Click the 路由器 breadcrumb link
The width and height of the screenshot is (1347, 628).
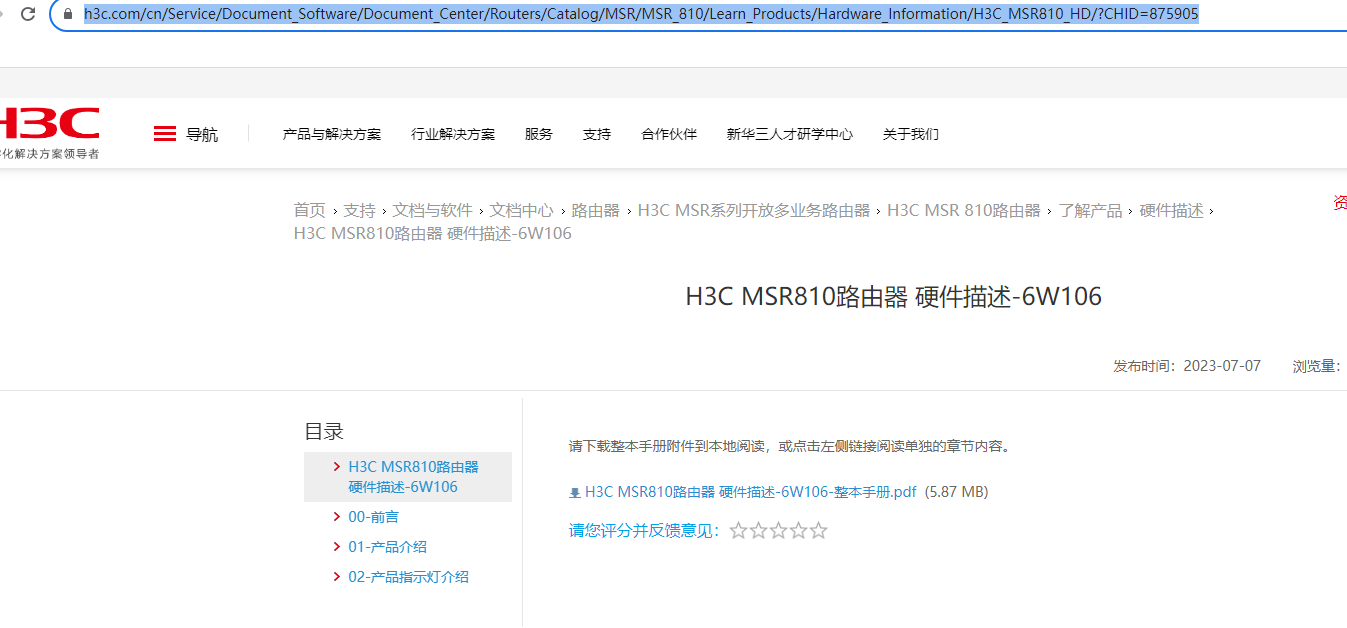tap(595, 210)
